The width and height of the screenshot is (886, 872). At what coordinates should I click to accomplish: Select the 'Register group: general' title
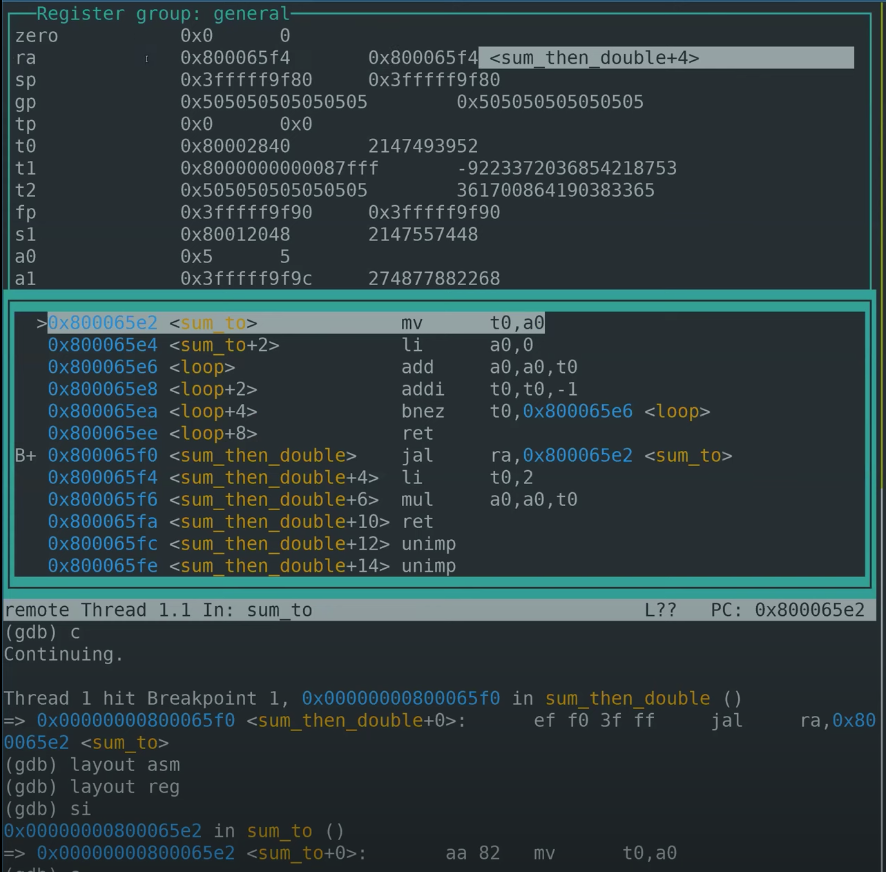pos(162,14)
